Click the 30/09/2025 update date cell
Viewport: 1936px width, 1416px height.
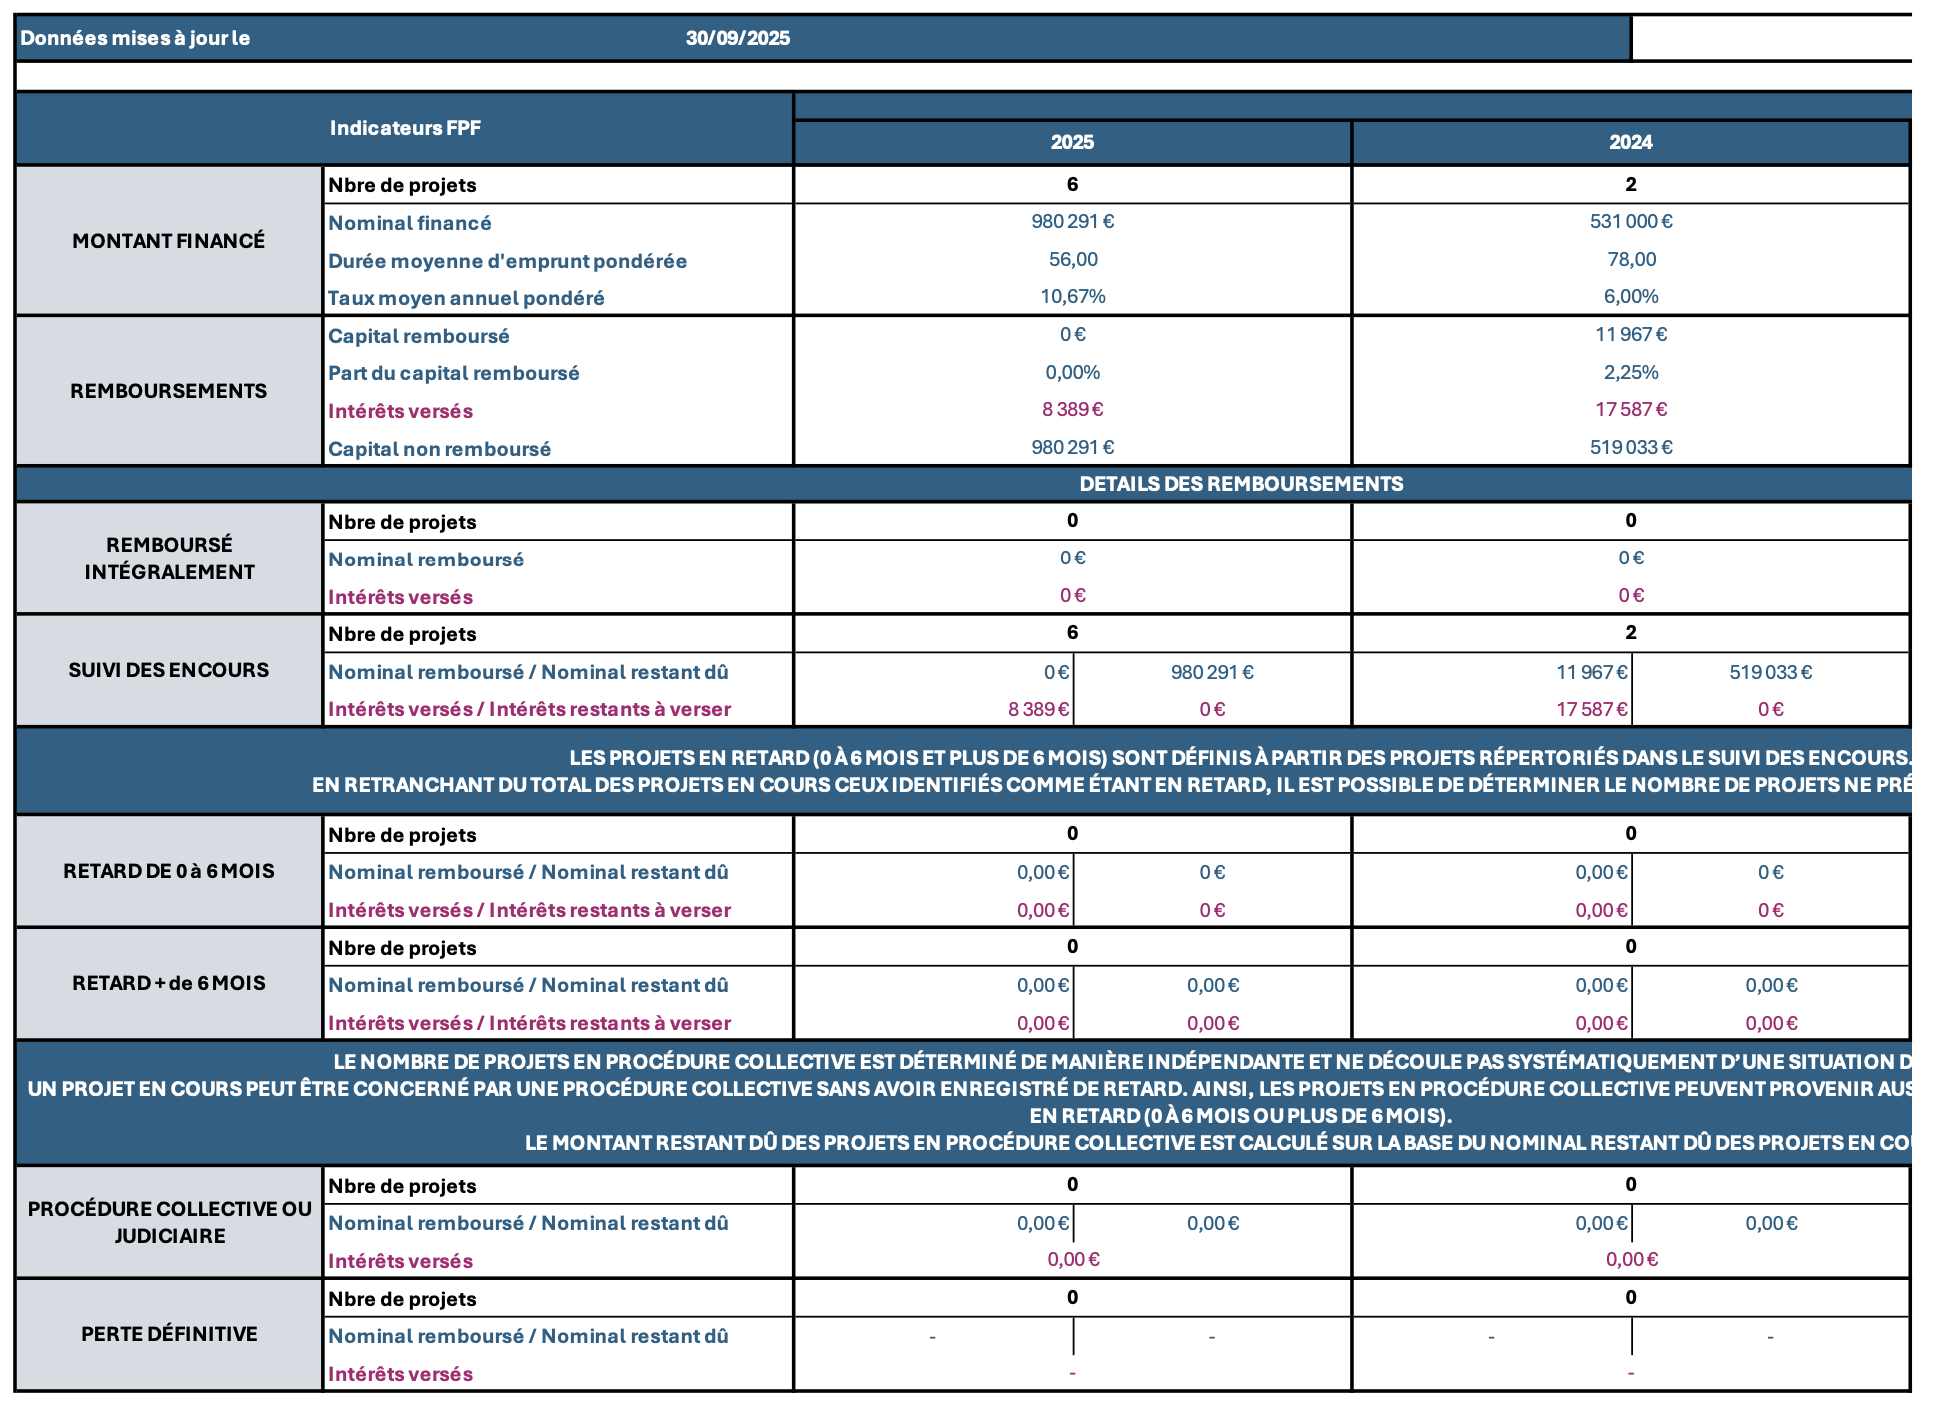[737, 38]
